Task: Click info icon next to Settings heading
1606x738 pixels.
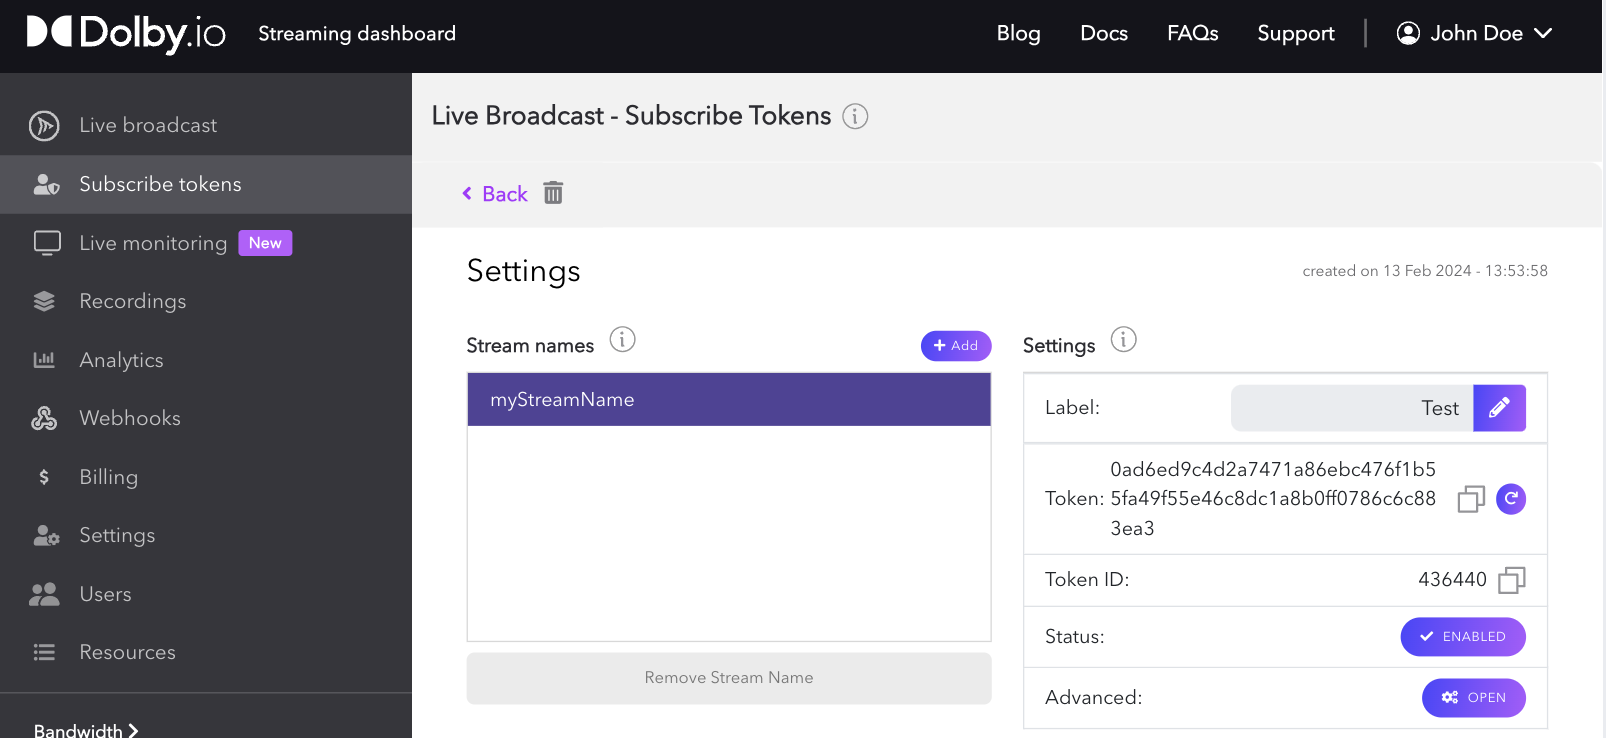Action: tap(1123, 340)
